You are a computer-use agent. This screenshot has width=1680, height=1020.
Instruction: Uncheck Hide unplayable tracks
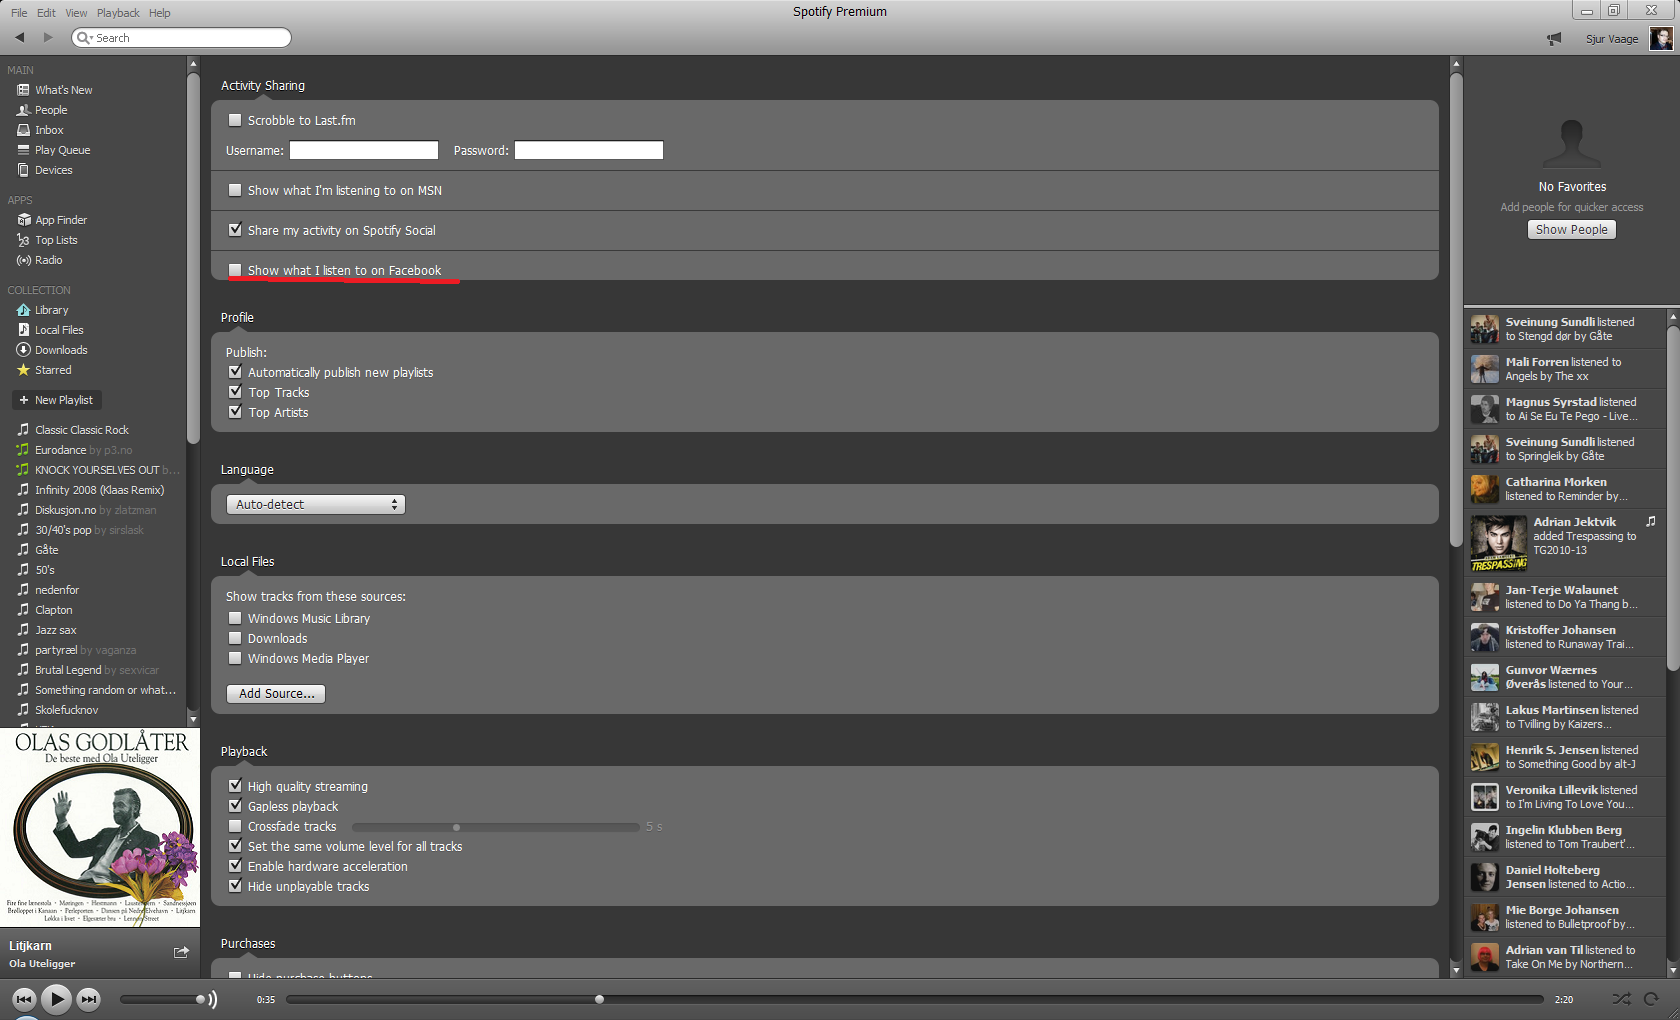[x=235, y=886]
